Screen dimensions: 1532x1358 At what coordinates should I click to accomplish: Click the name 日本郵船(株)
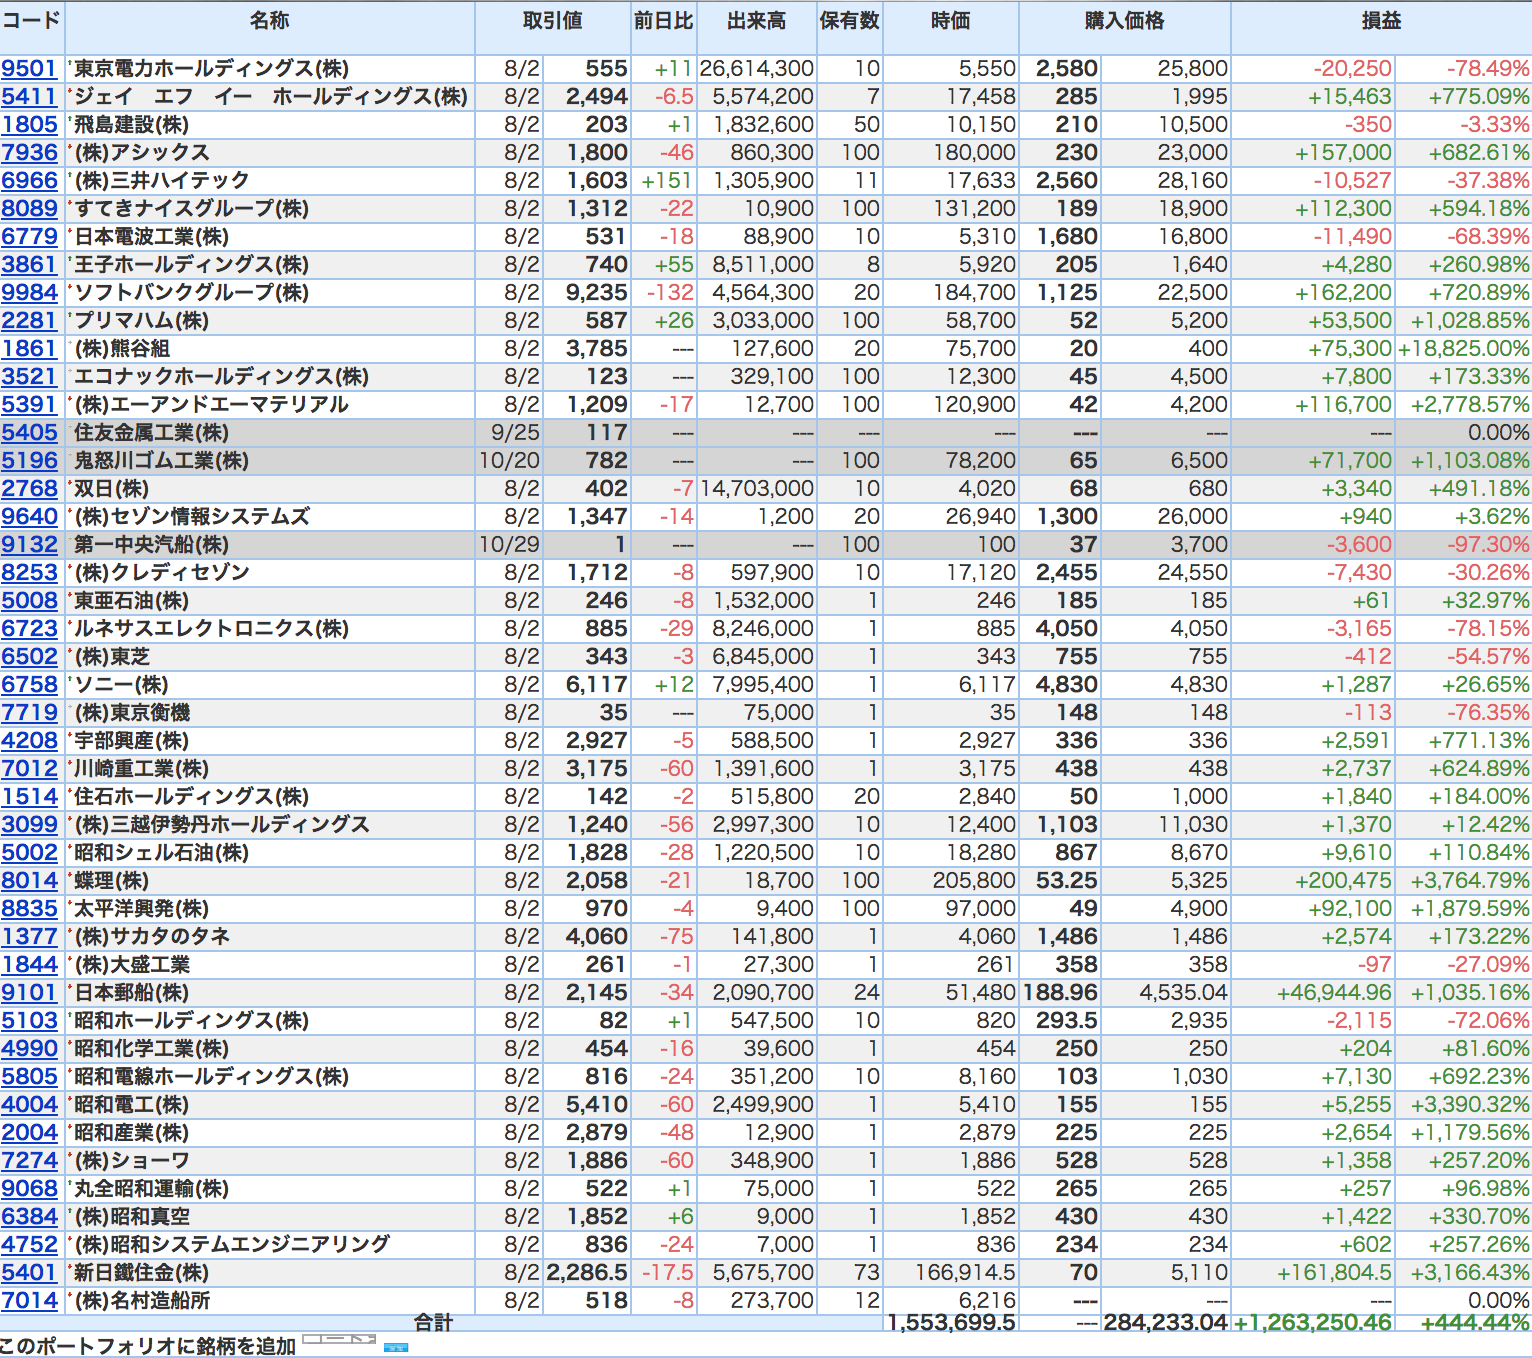pyautogui.click(x=131, y=992)
